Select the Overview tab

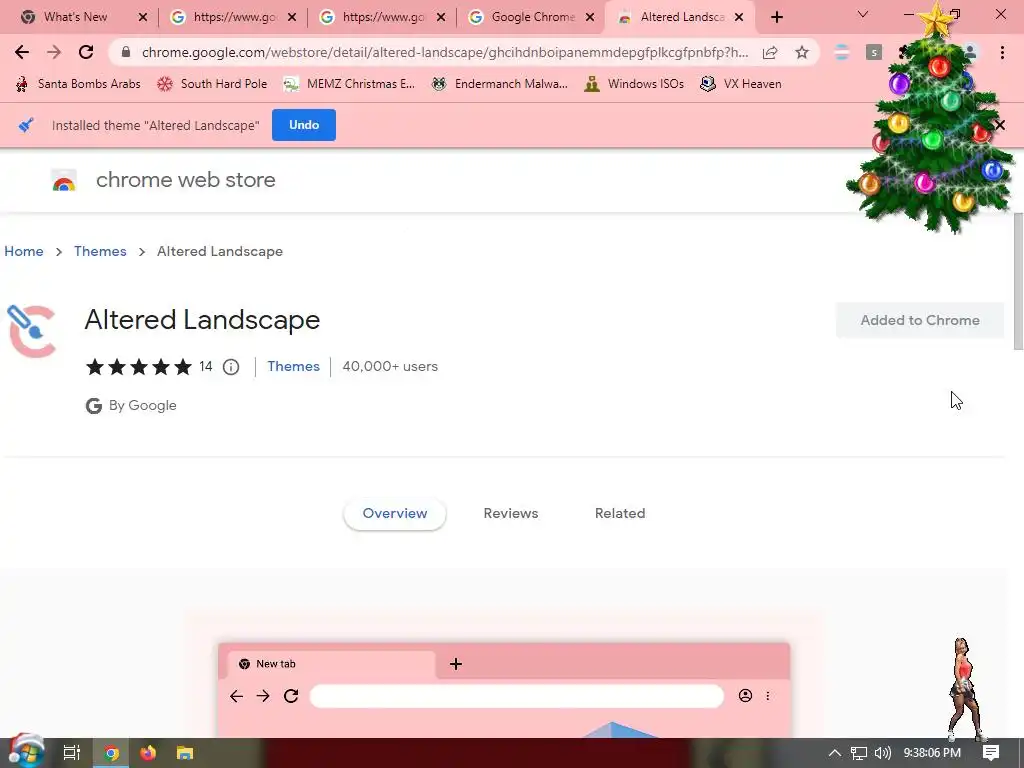394,513
